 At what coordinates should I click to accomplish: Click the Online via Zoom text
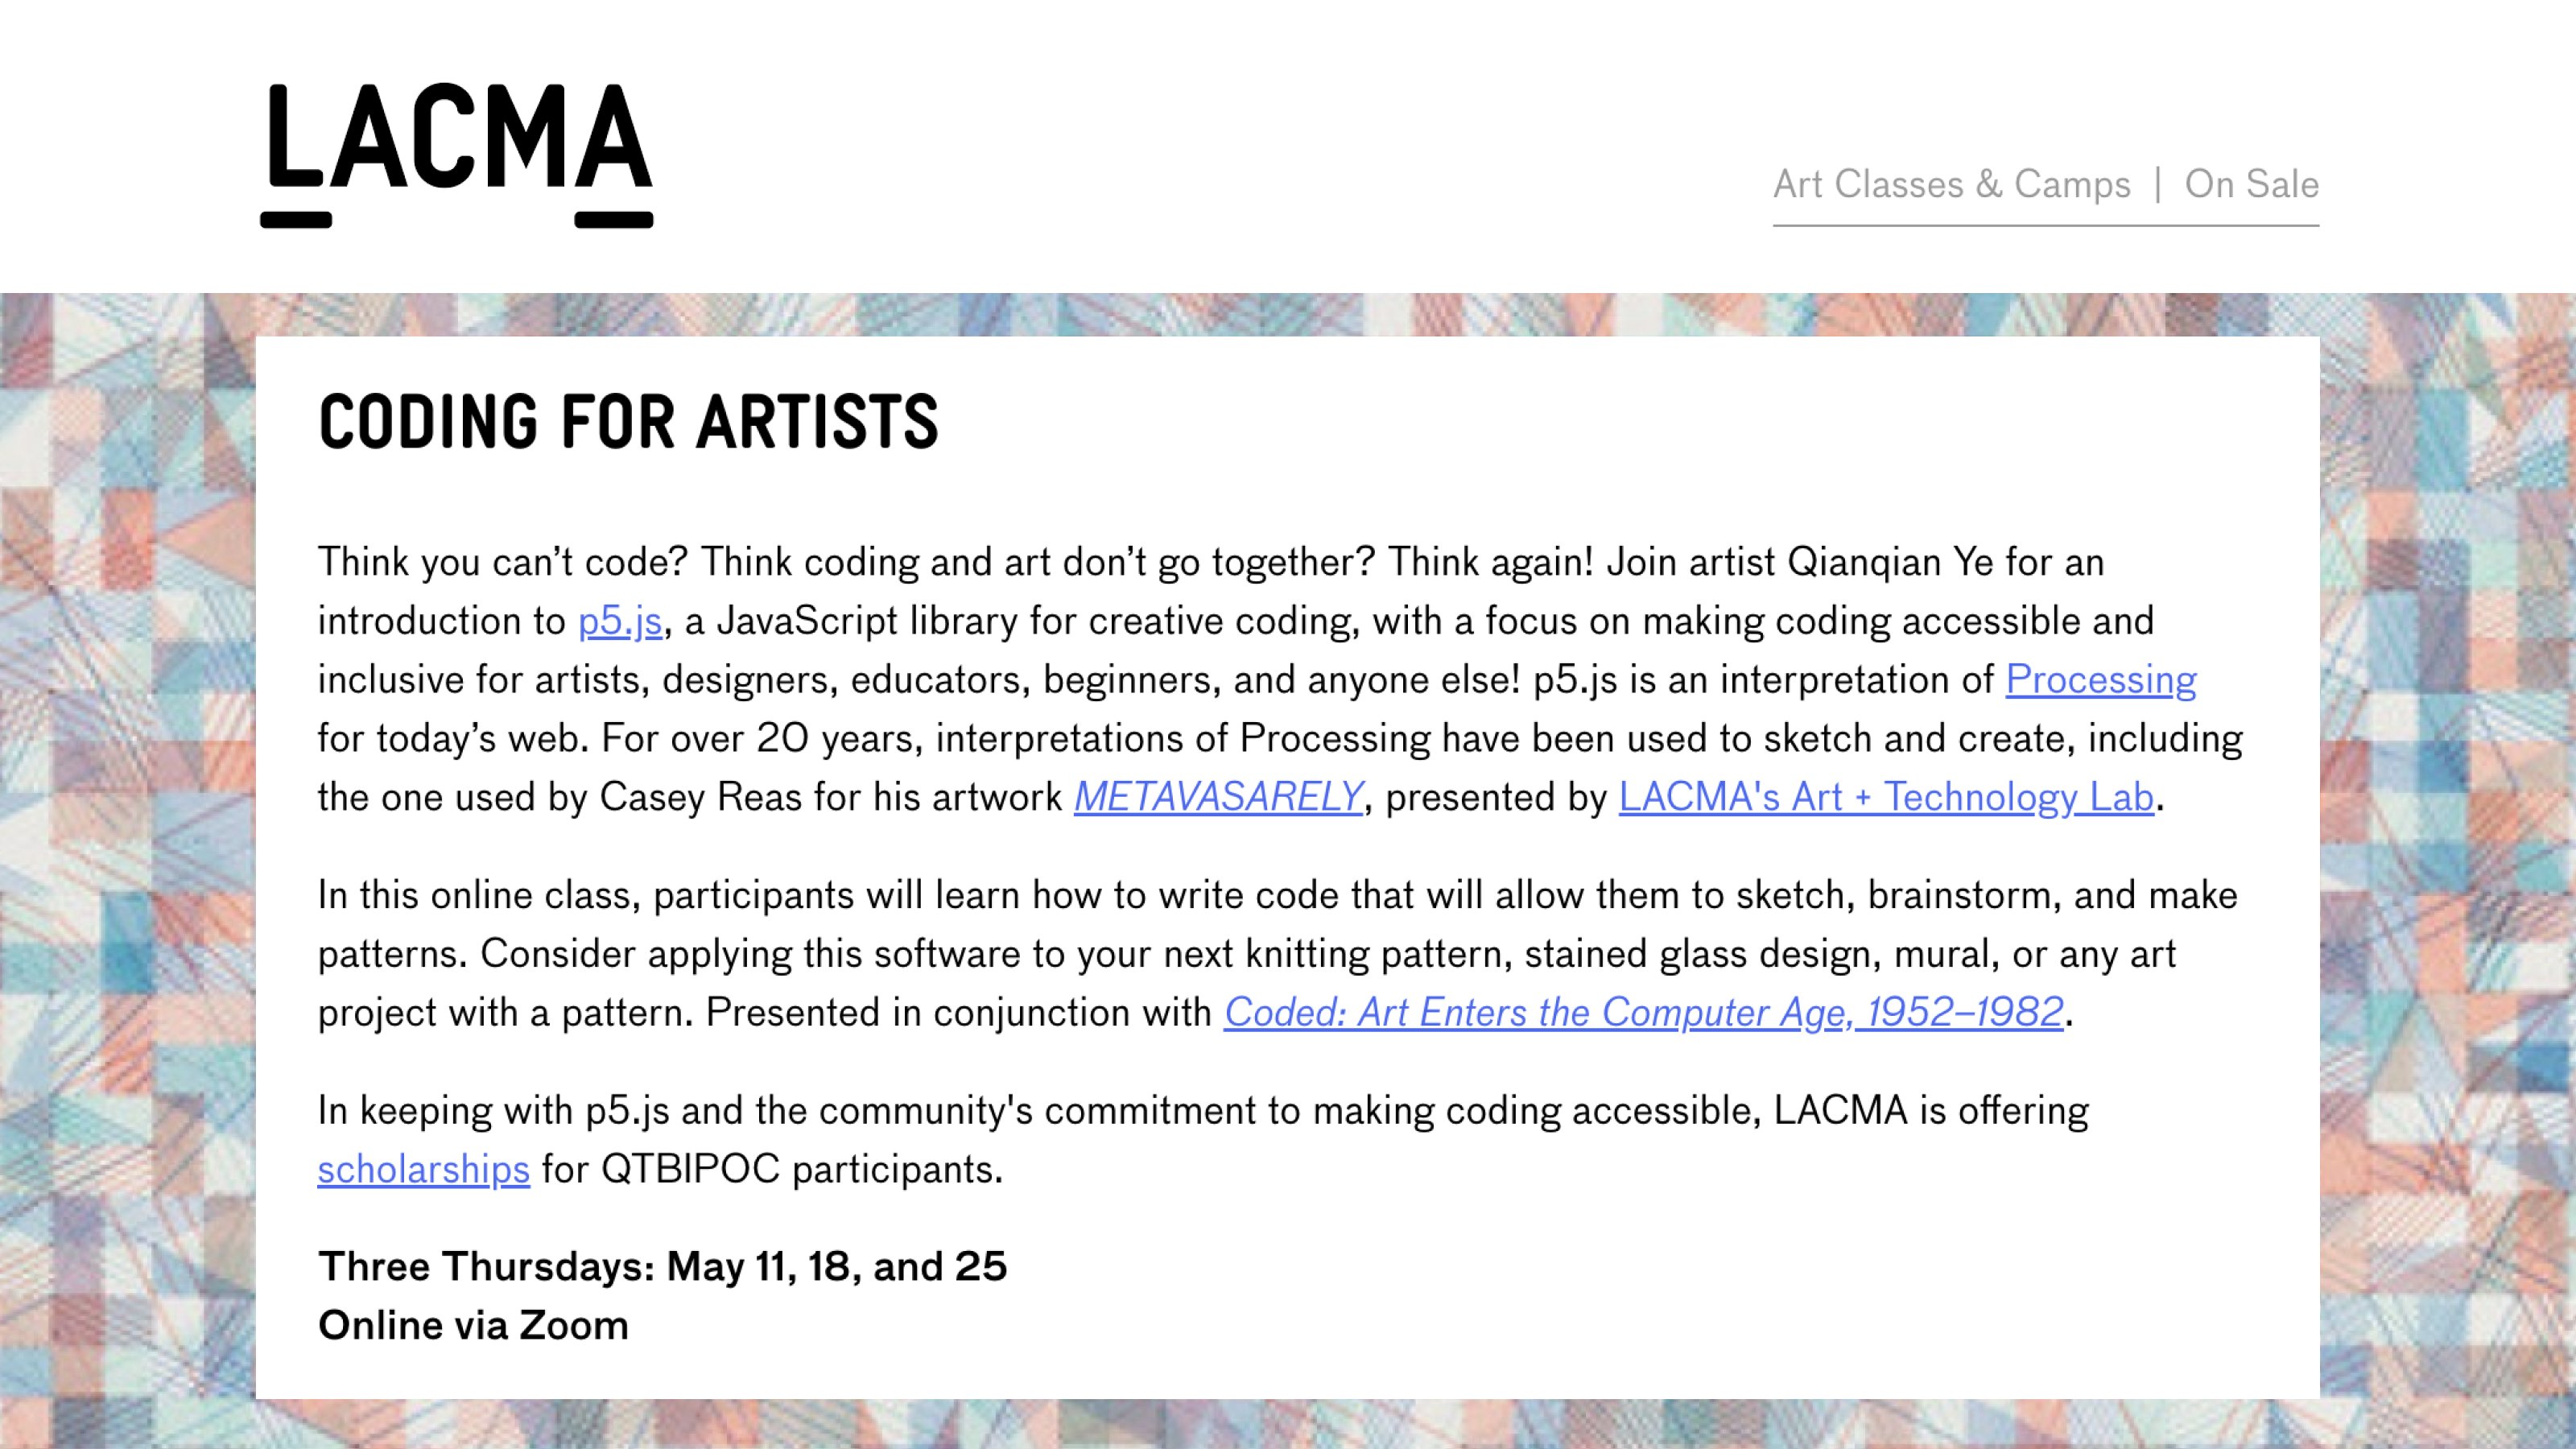point(473,1325)
